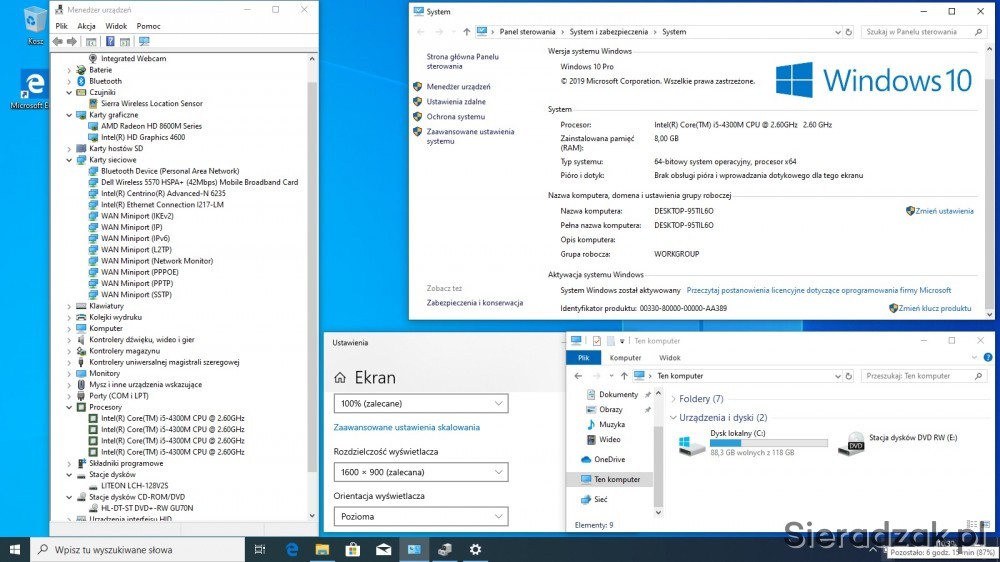Select Sierra Wireless Location Sensor item

click(x=152, y=103)
